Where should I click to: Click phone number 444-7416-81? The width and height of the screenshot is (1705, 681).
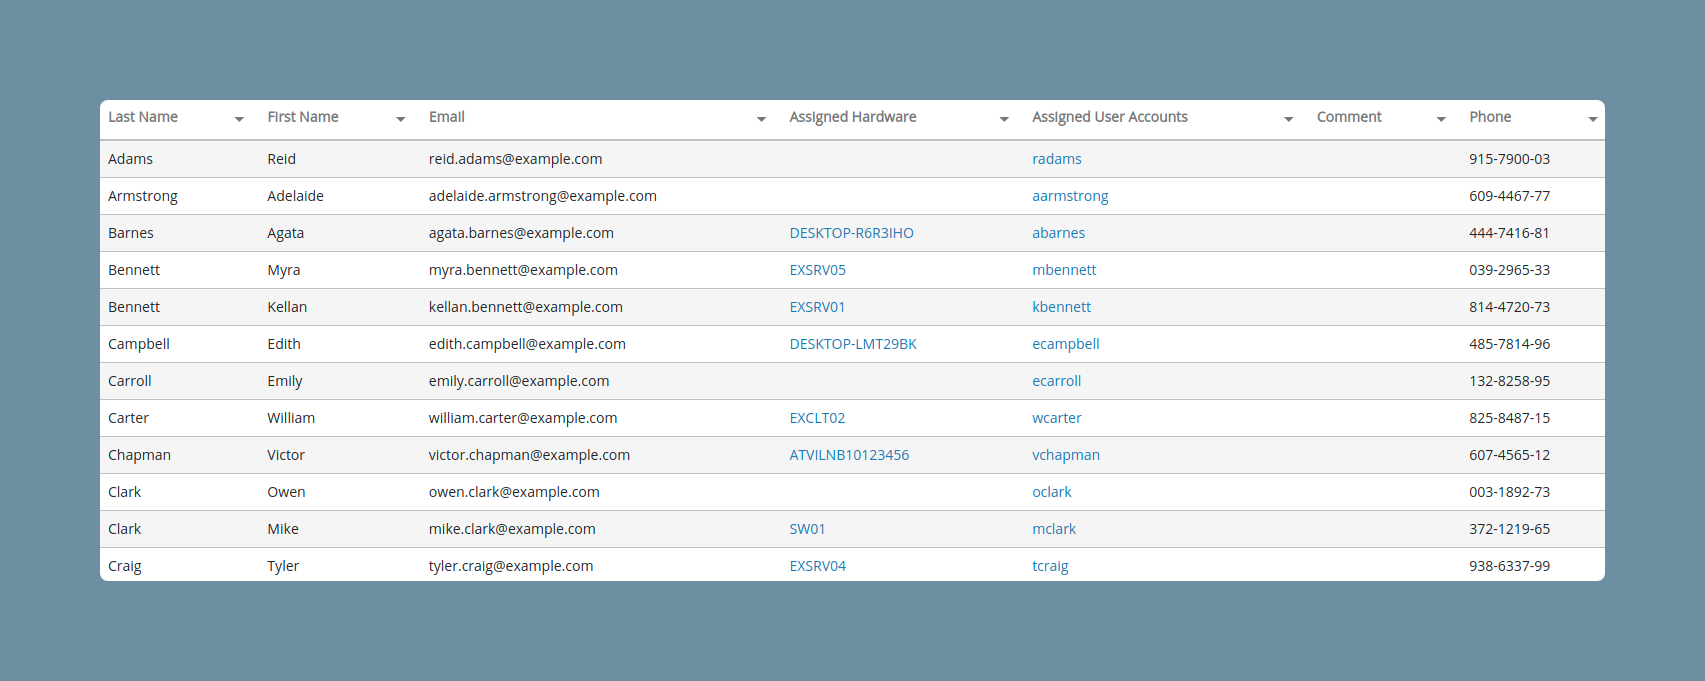[1510, 233]
